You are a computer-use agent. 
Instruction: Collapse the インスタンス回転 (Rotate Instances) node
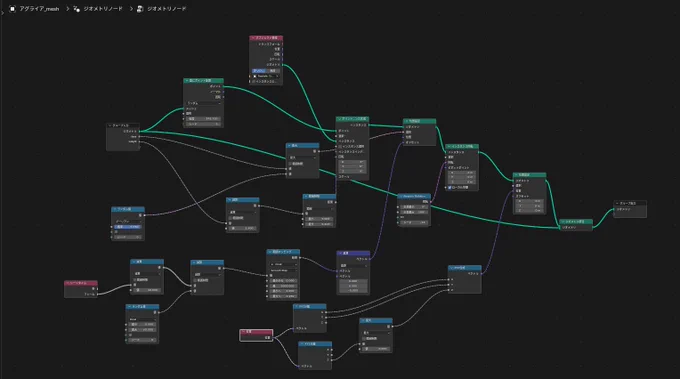(449, 147)
